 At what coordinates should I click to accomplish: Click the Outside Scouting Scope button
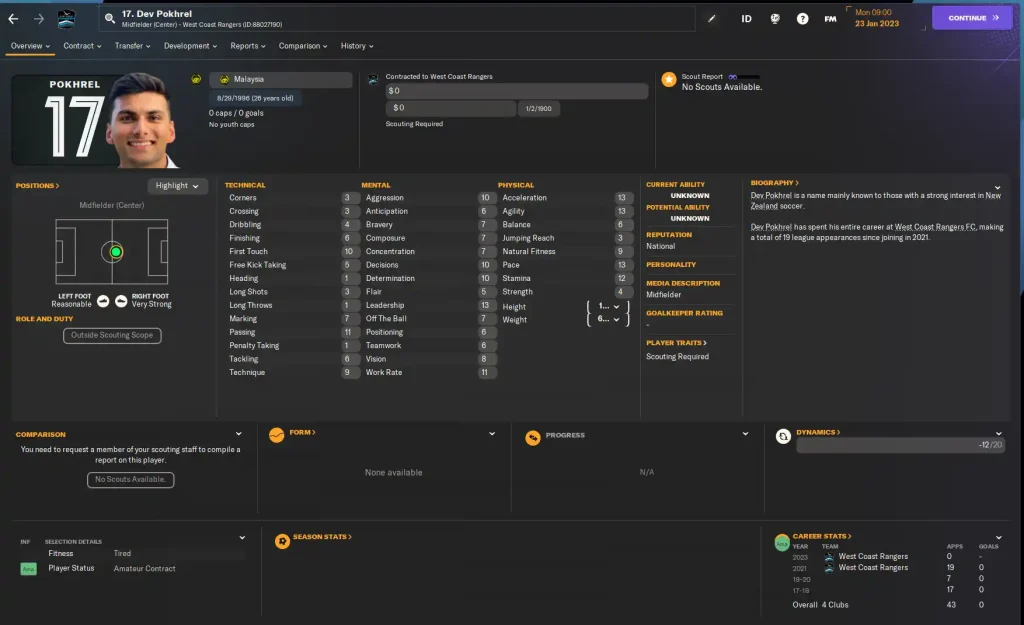(112, 336)
